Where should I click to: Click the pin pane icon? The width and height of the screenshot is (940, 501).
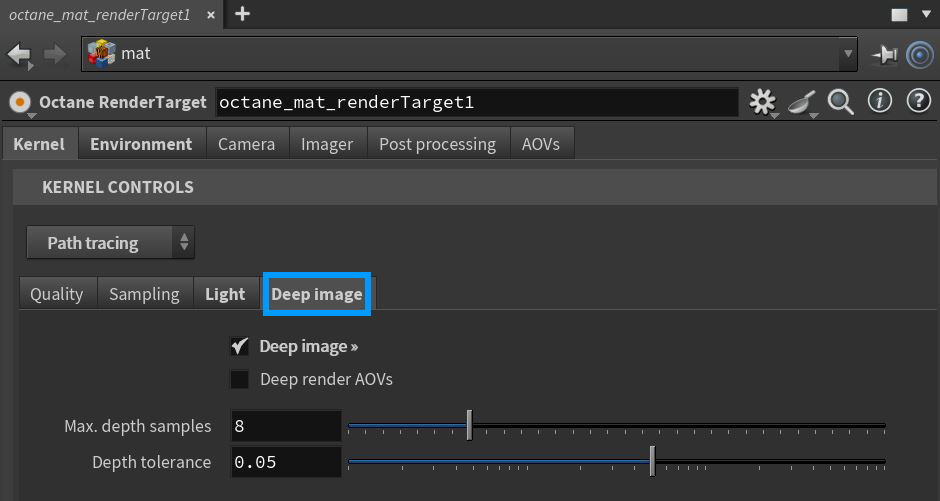[884, 55]
